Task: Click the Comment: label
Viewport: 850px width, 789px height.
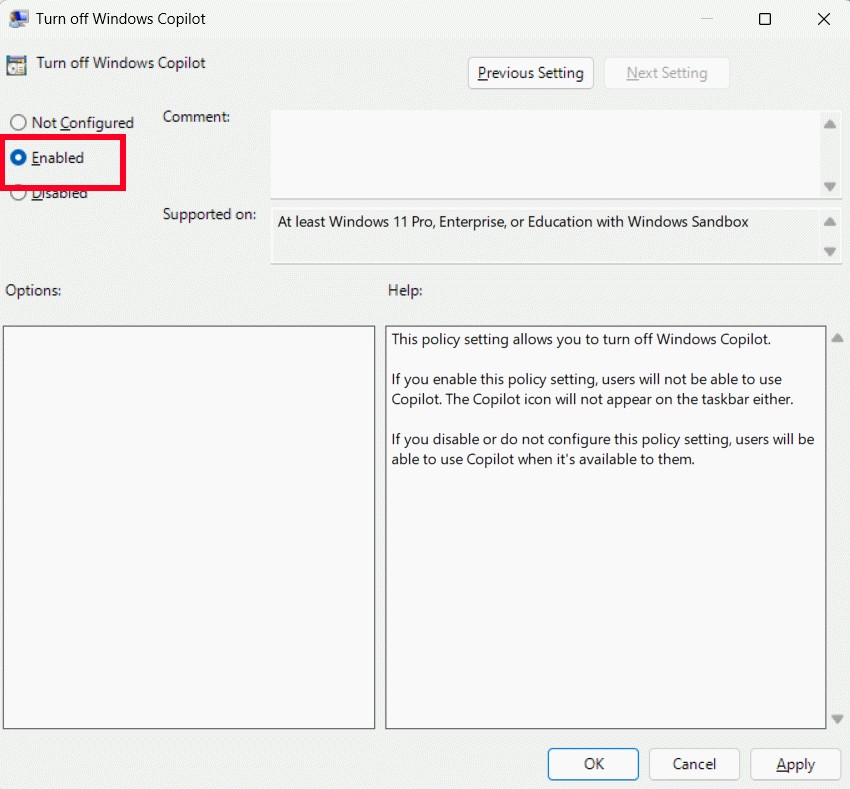Action: coord(196,117)
